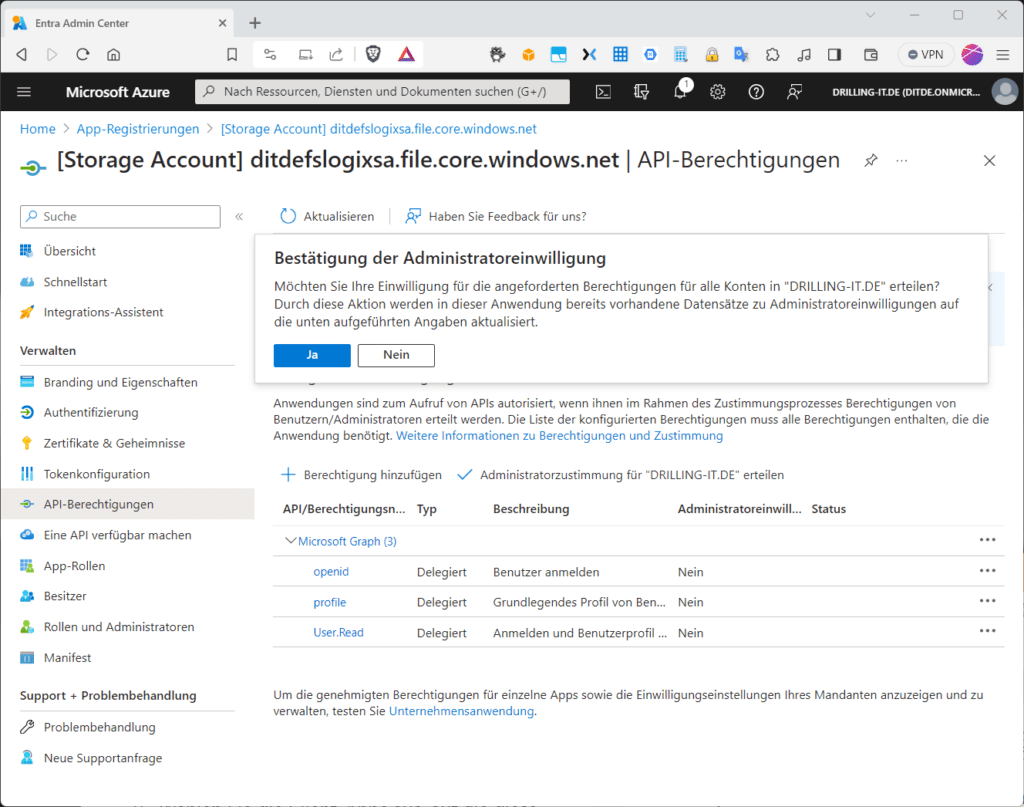Open the Azure notifications bell
This screenshot has width=1024, height=807.
coord(680,91)
